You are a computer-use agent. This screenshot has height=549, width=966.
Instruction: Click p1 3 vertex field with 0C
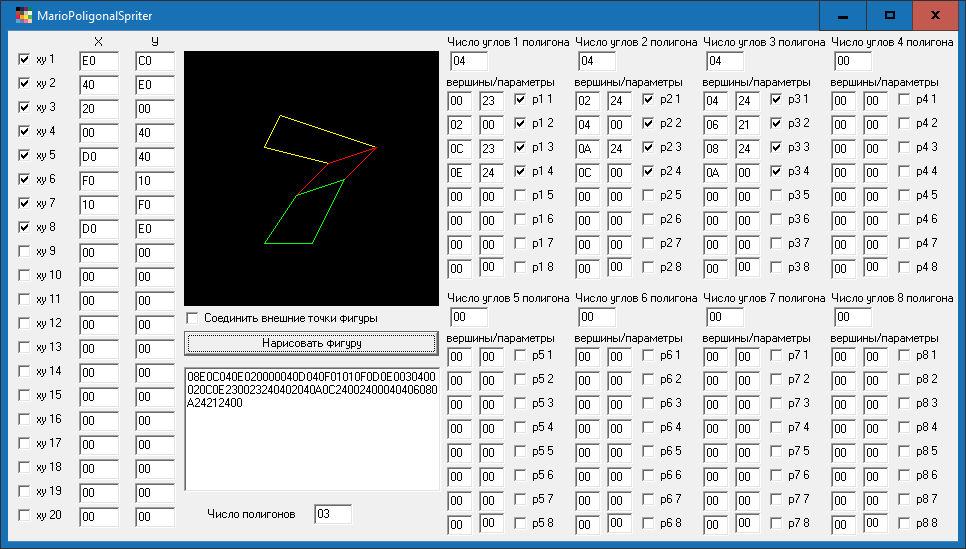(460, 149)
